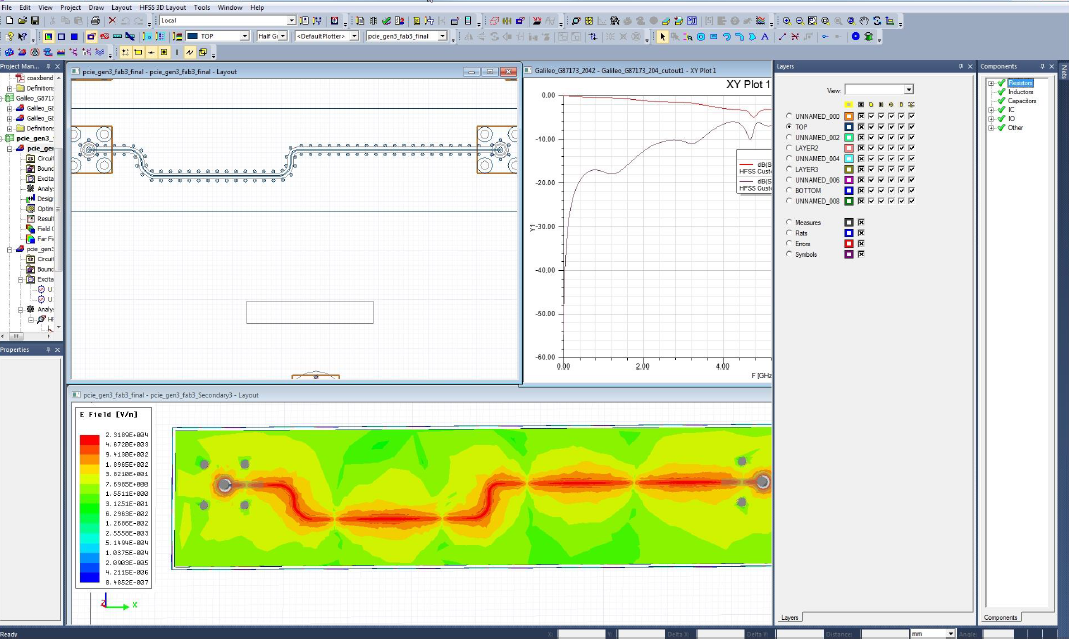
Task: Switch to the Components bottom tab
Action: point(1000,617)
